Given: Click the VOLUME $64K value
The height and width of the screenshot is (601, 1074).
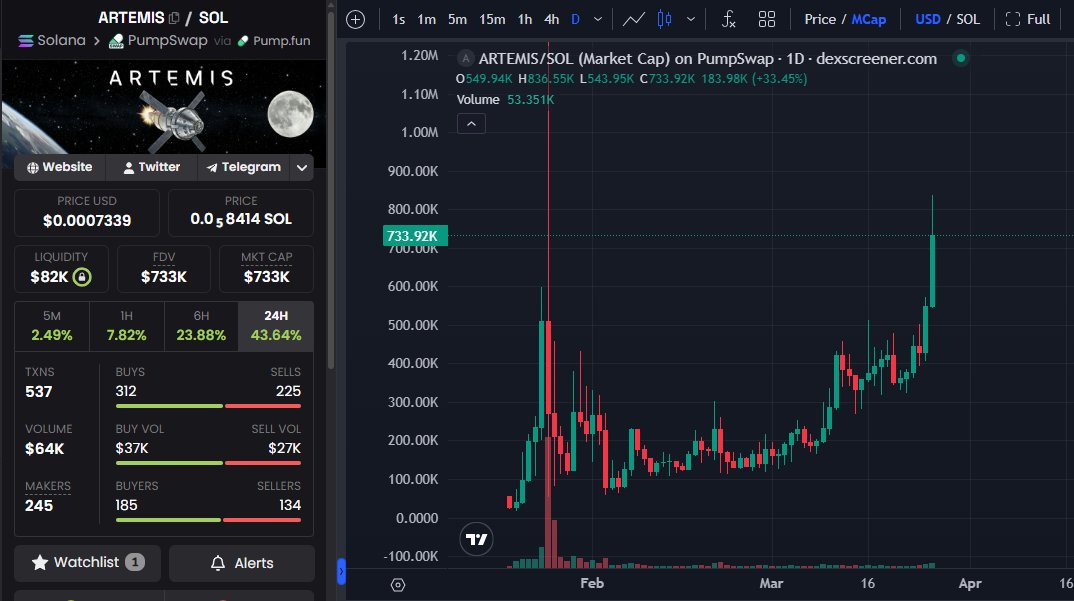Looking at the screenshot, I should pyautogui.click(x=45, y=449).
